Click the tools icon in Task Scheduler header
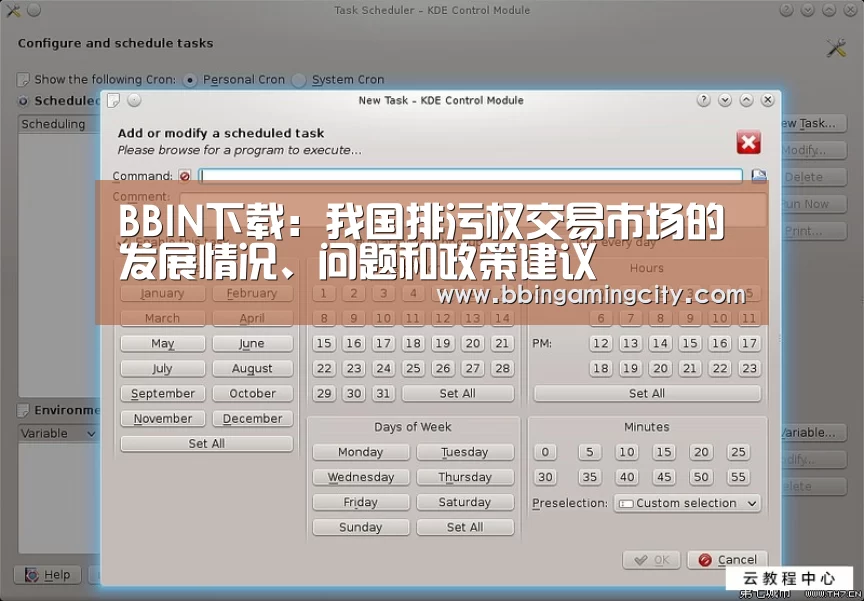Screen dimensions: 864x601 [836, 48]
